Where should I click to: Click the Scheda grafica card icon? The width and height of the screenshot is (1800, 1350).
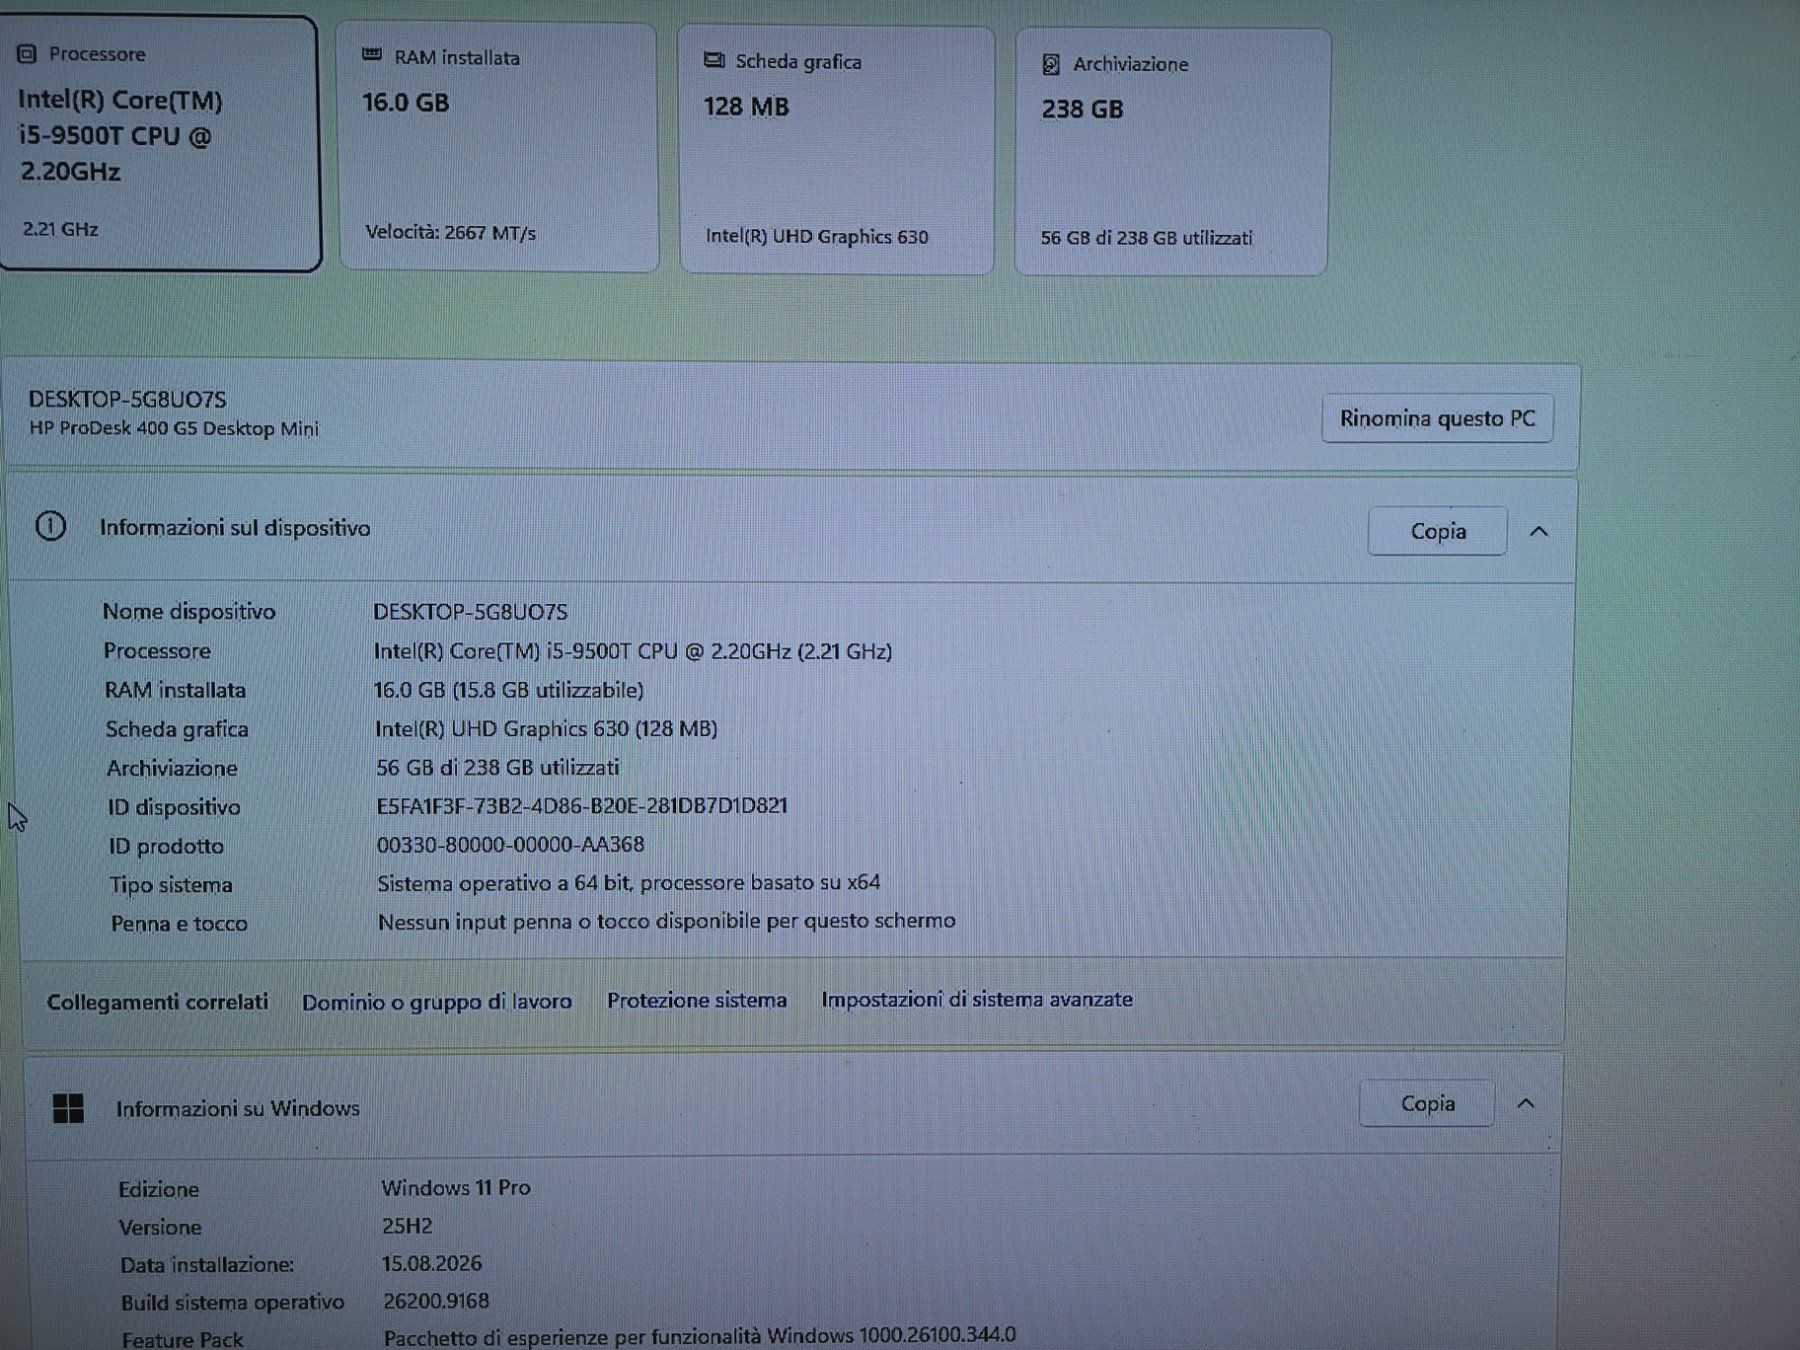pos(714,60)
